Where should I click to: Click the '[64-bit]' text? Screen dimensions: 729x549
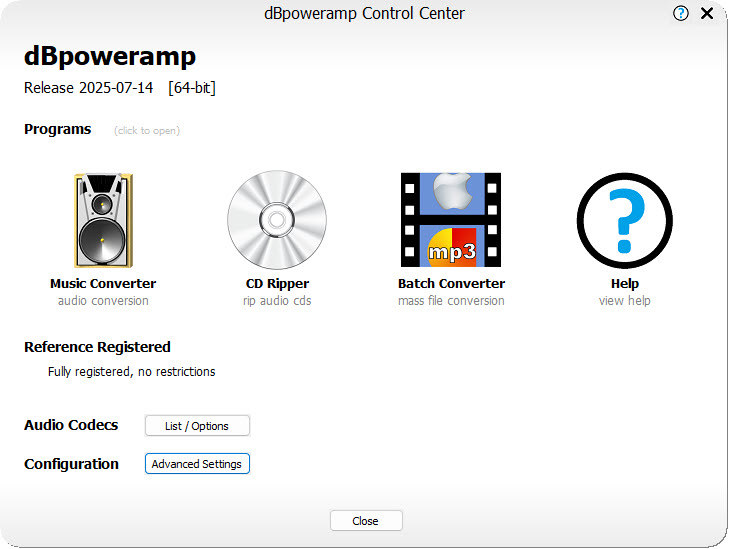[x=192, y=88]
